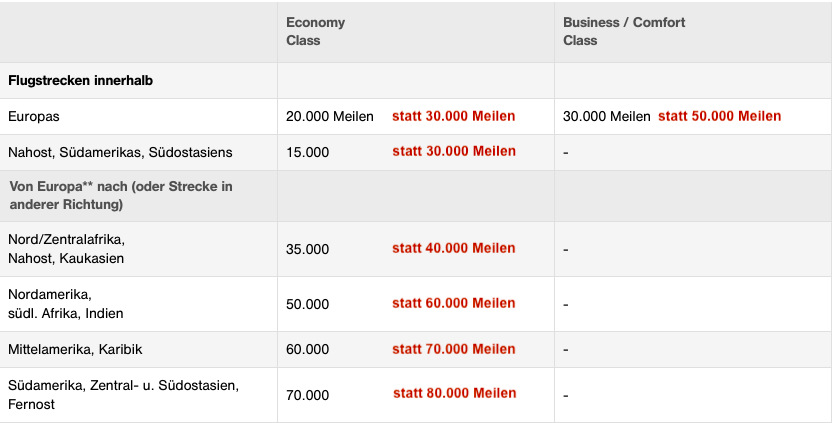836x423 pixels.
Task: Select the 15.000 miles value
Action: click(x=307, y=152)
